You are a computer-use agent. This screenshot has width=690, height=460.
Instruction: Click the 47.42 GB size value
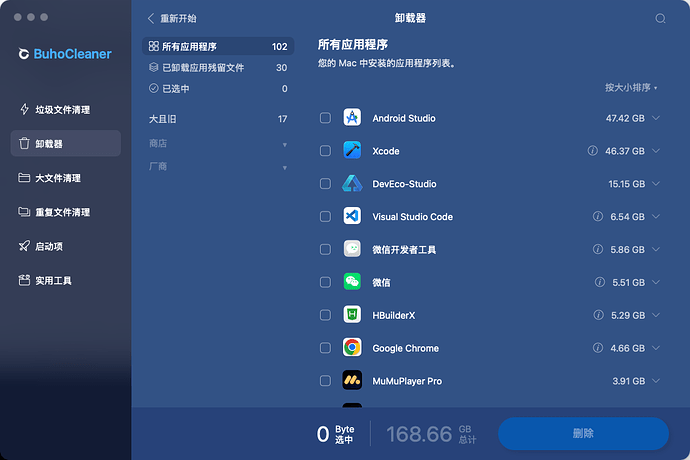[x=625, y=118]
